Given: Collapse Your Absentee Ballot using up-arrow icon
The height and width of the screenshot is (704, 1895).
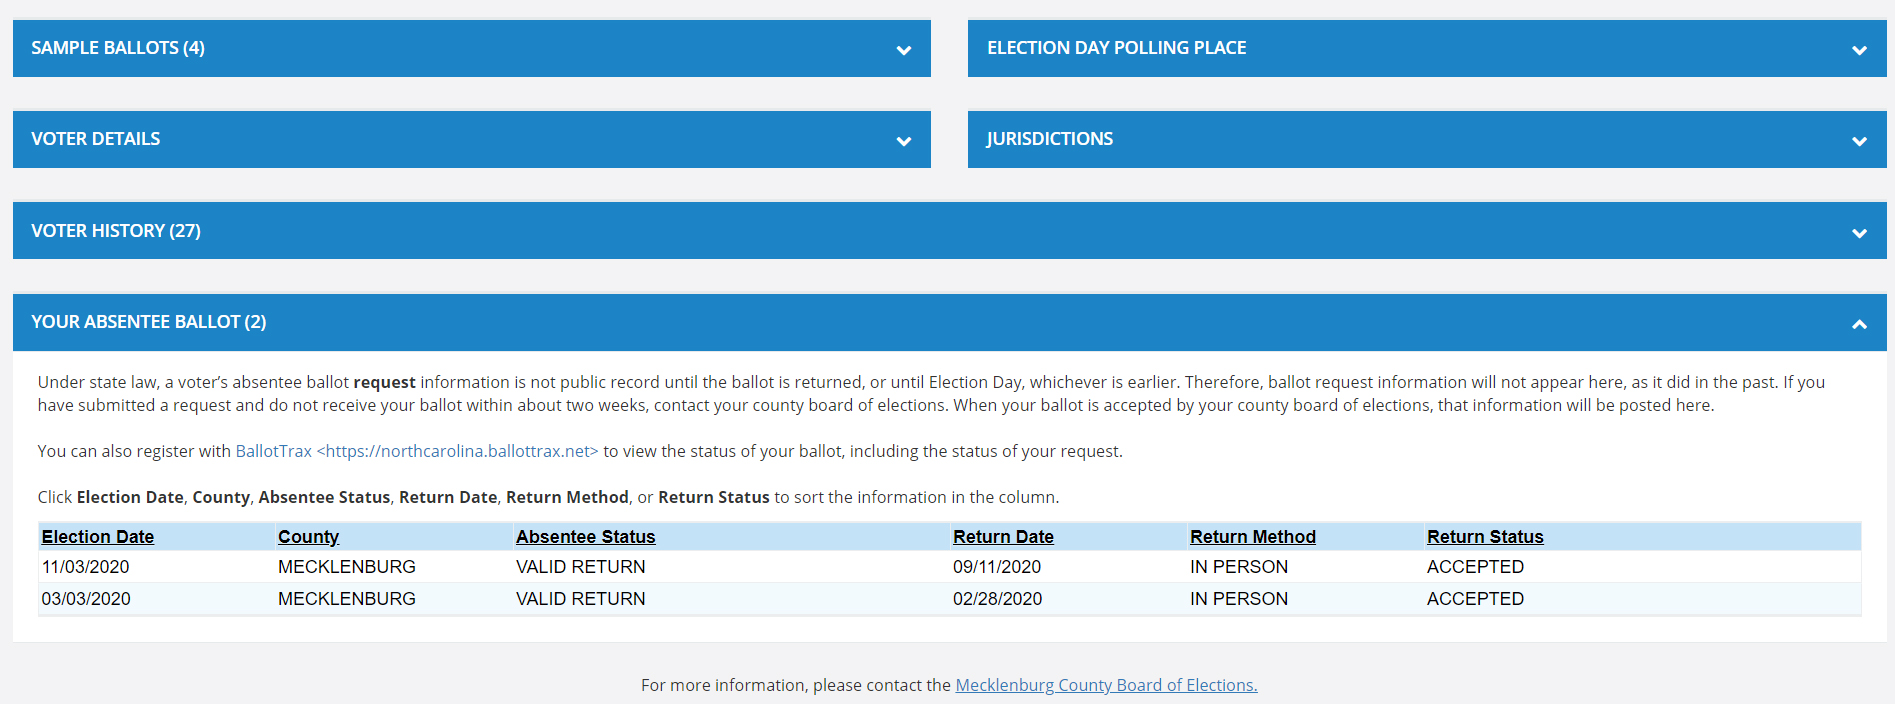Looking at the screenshot, I should pyautogui.click(x=1859, y=324).
